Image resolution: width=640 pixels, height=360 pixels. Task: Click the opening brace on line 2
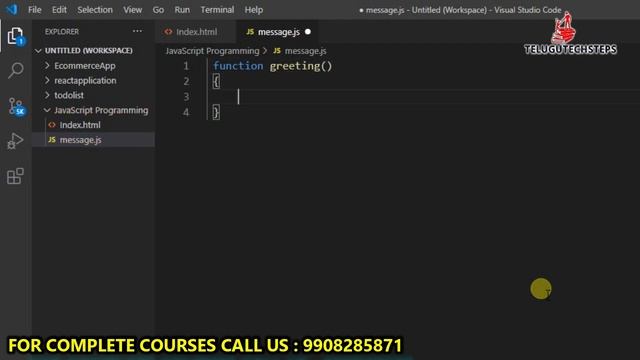pos(216,81)
